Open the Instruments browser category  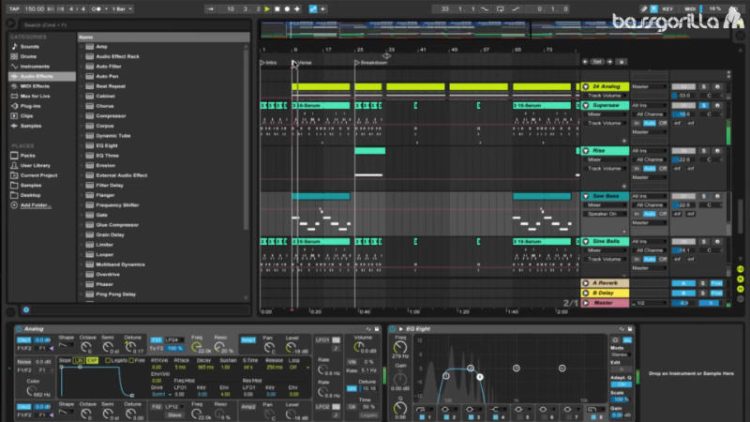click(35, 66)
